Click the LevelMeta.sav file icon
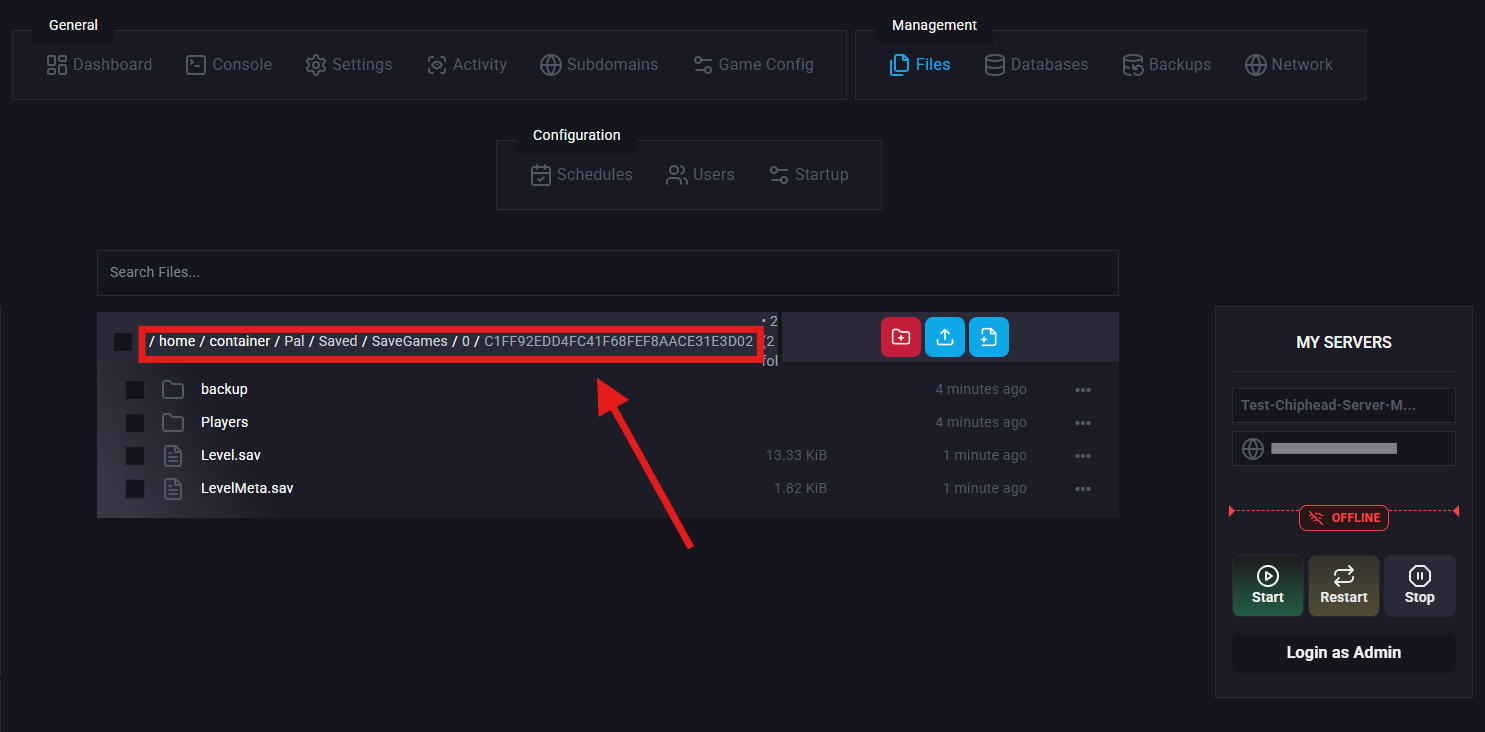This screenshot has height=732, width=1485. point(173,489)
